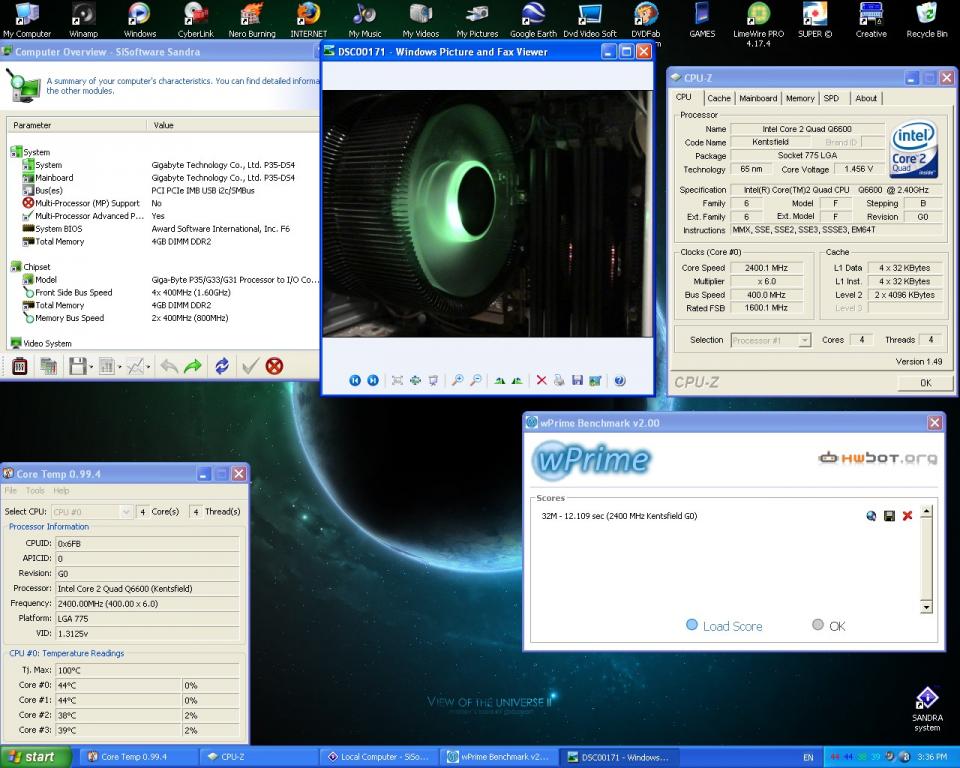Image resolution: width=960 pixels, height=768 pixels.
Task: Delete the image with the red X icon
Action: 541,380
